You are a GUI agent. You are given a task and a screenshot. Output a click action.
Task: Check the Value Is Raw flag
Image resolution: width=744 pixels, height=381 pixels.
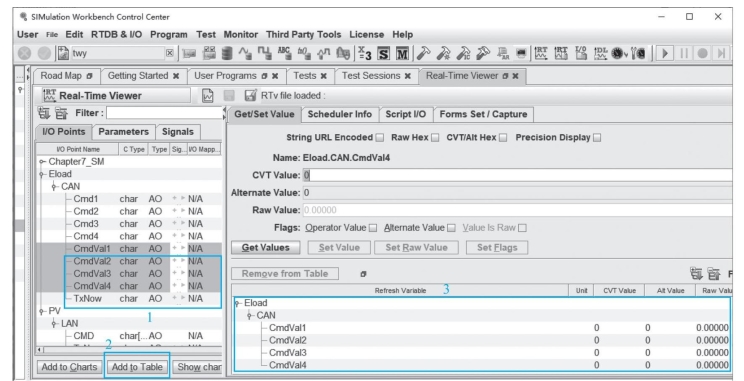(522, 228)
